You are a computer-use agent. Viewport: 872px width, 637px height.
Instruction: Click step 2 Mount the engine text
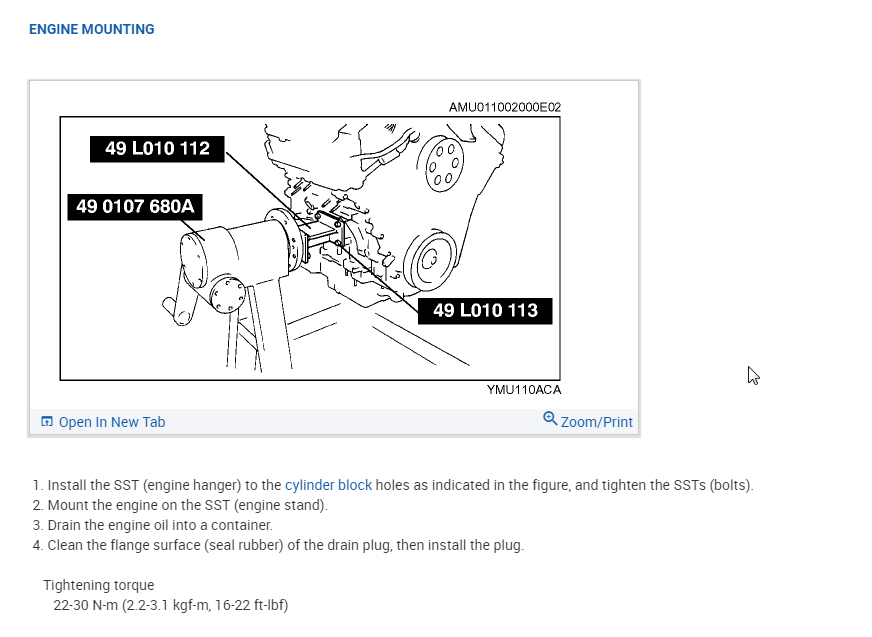187,505
